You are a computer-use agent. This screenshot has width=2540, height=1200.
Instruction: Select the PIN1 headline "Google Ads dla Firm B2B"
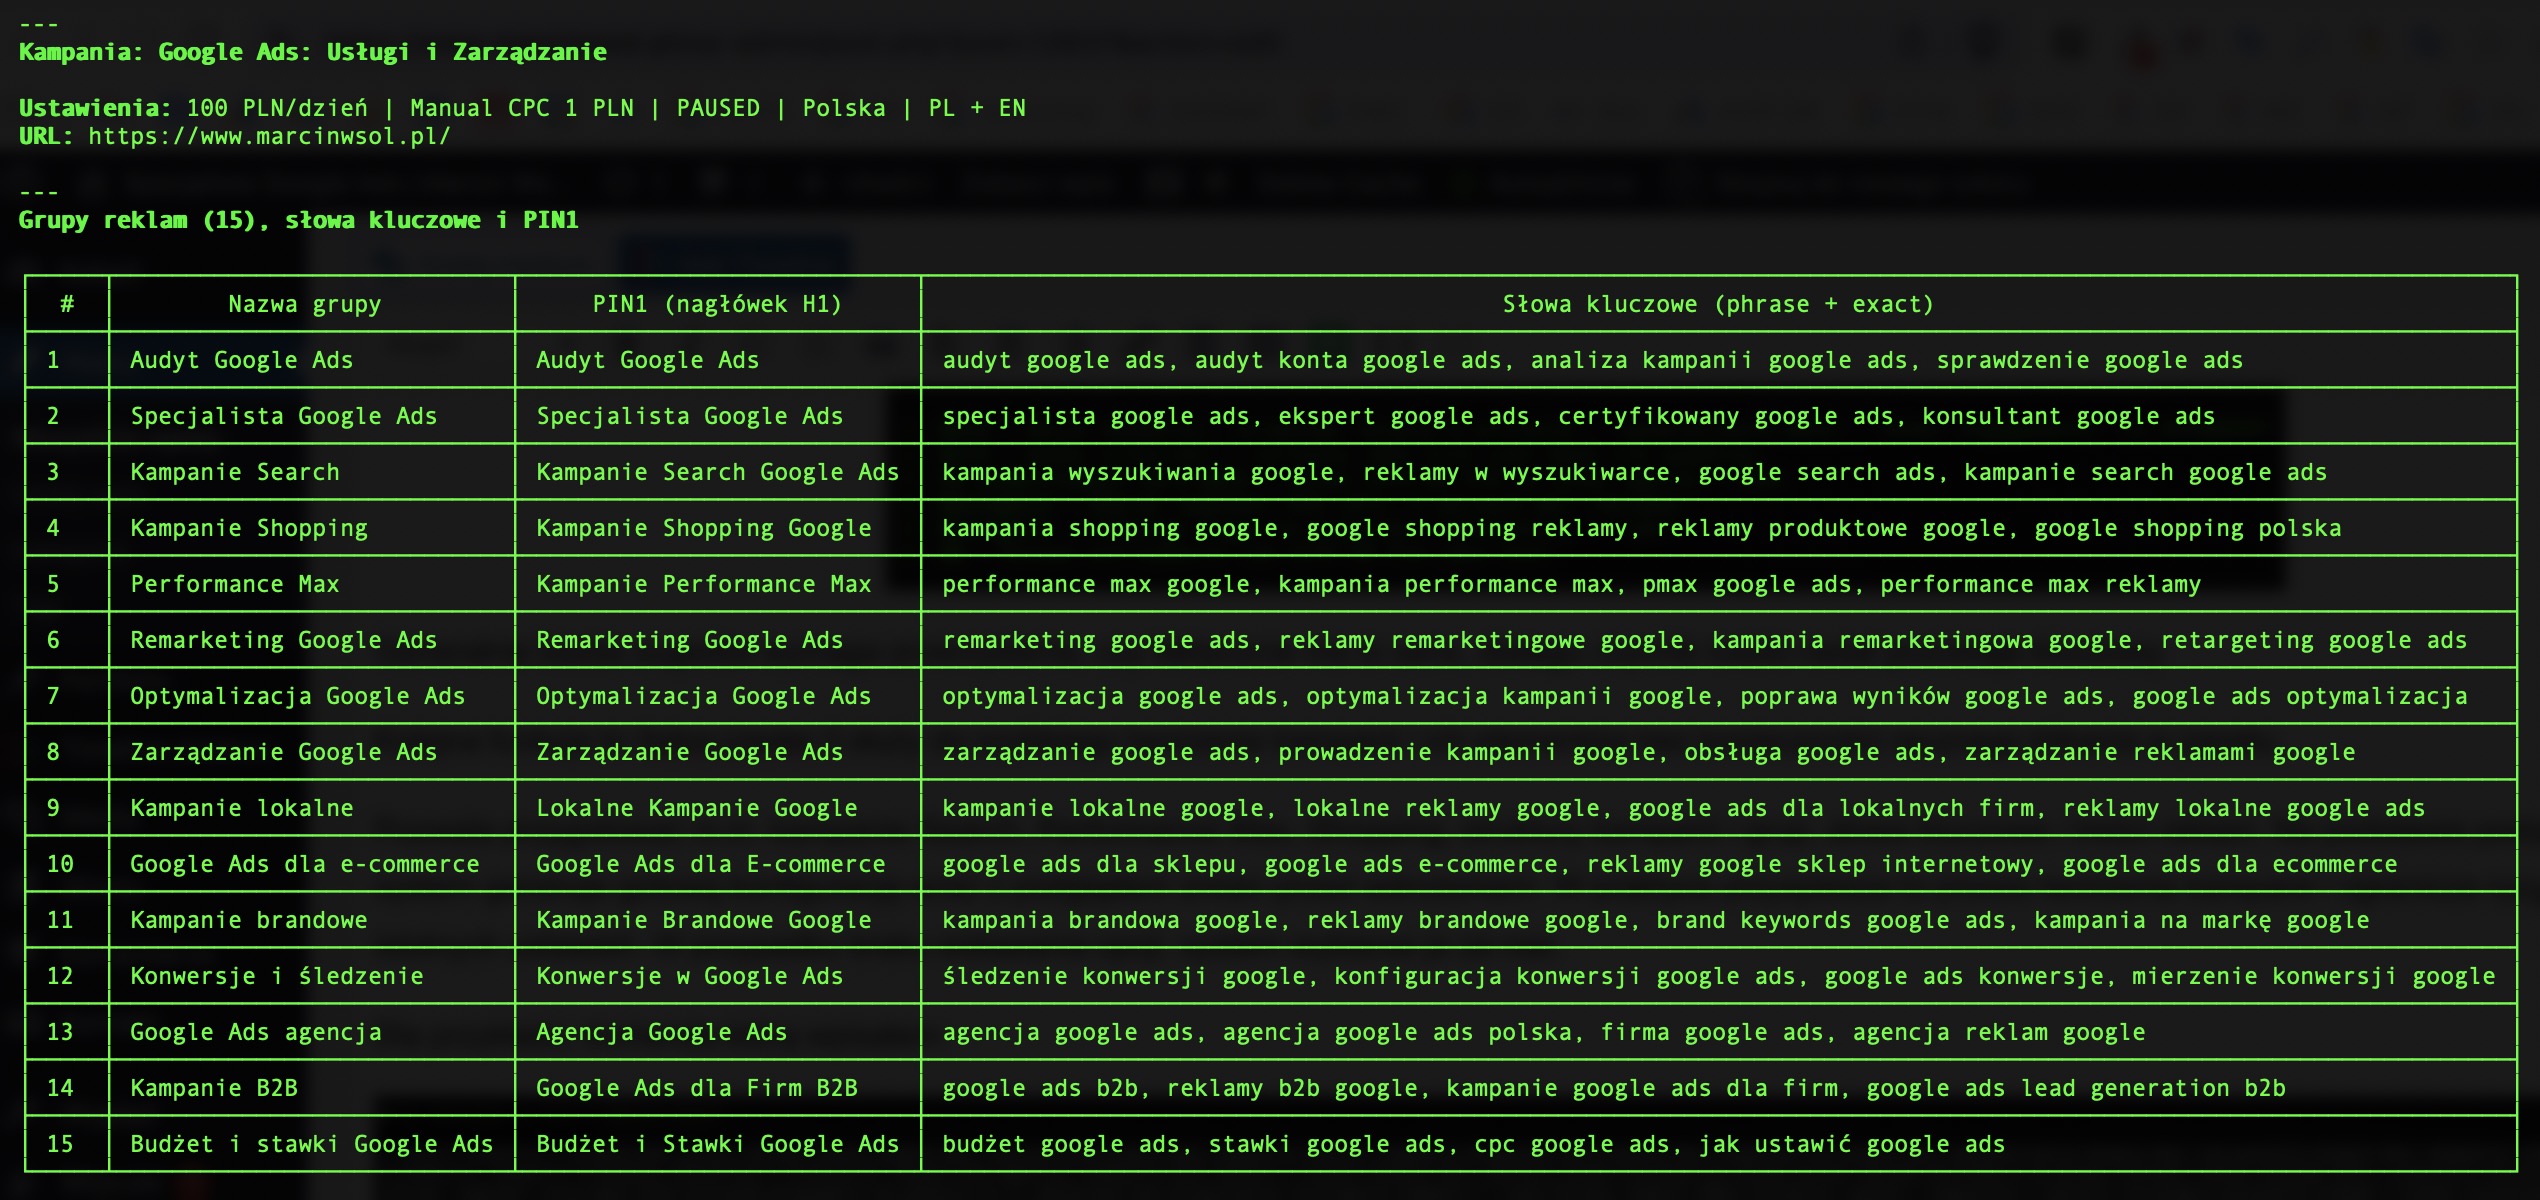click(697, 1088)
